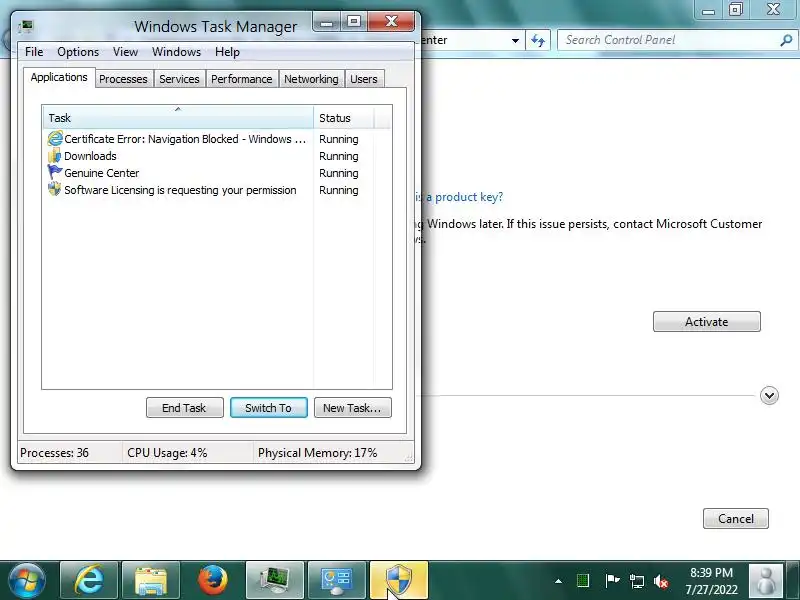
Task: Click the Genuine Center flag icon
Action: 54,172
